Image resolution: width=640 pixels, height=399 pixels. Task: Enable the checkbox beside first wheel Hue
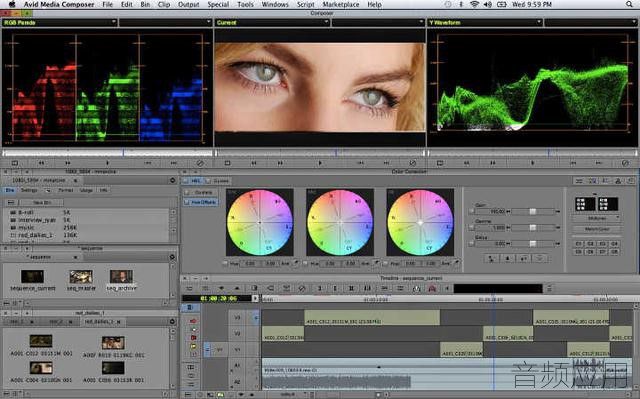pos(225,264)
